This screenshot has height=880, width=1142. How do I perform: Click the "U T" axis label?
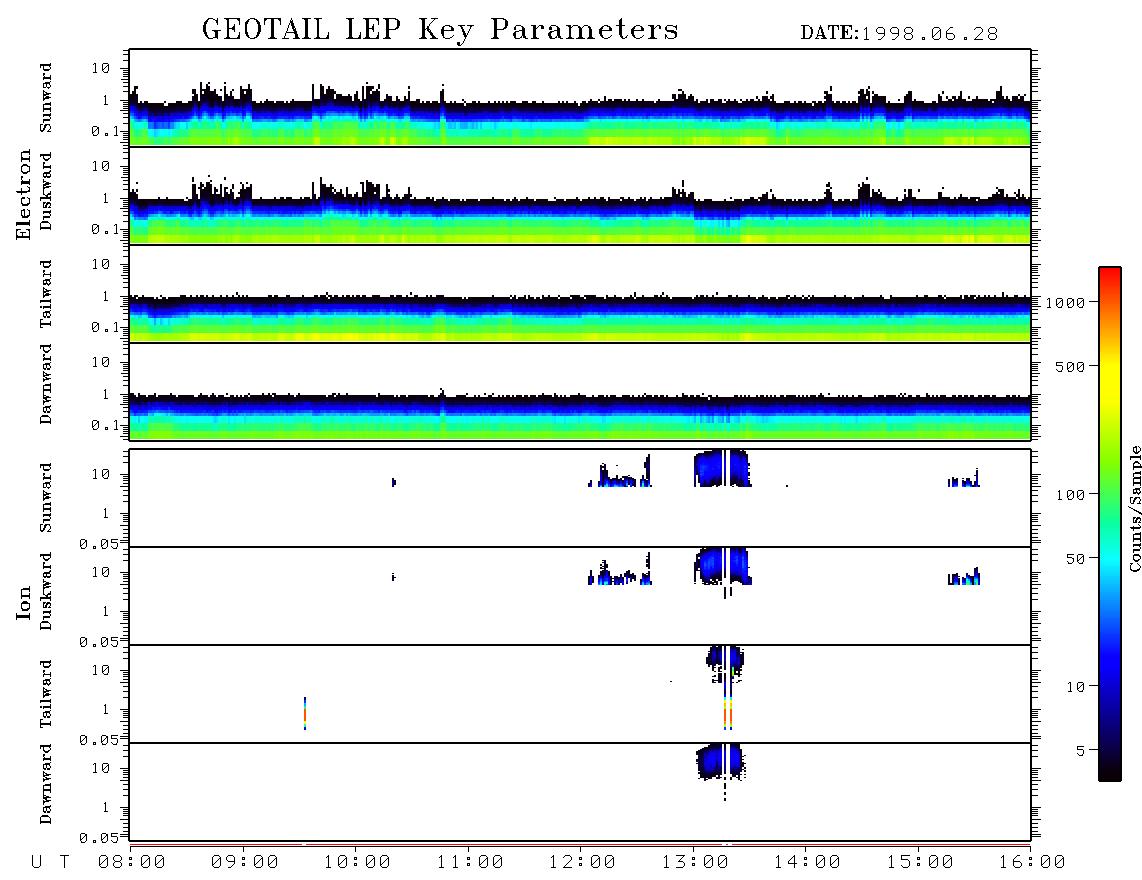pyautogui.click(x=50, y=863)
